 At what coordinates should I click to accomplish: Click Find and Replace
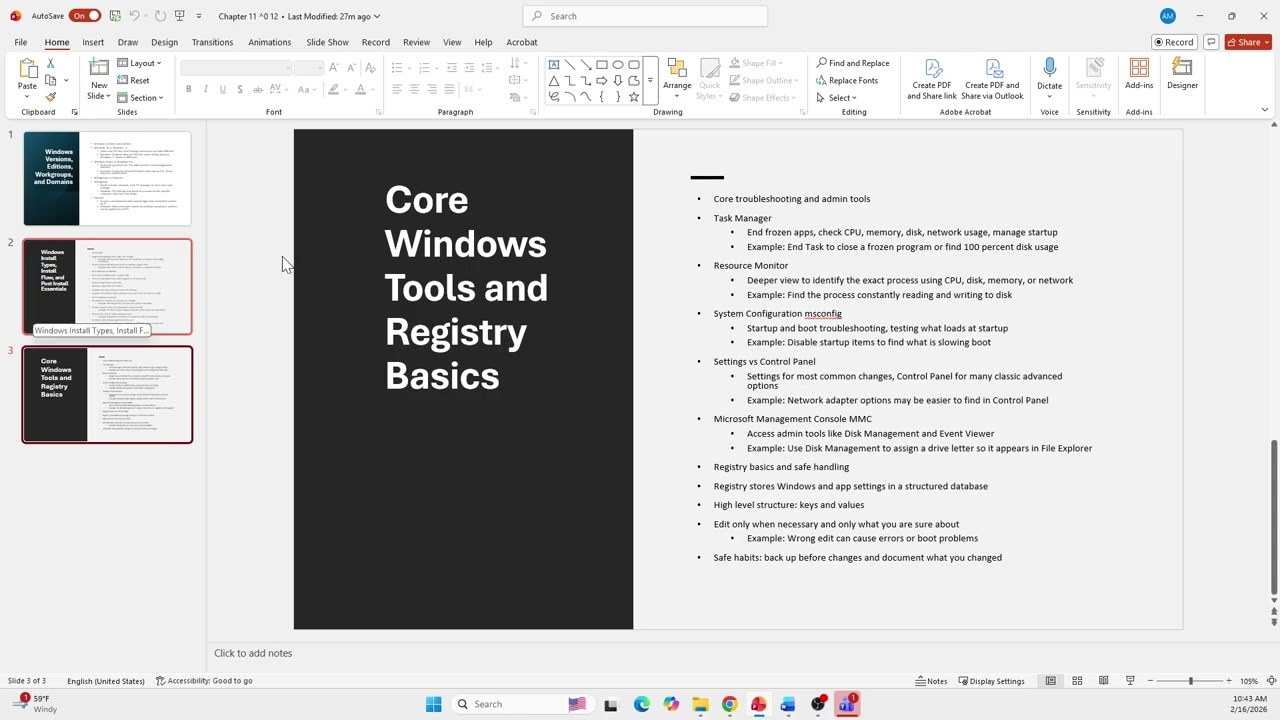click(852, 63)
